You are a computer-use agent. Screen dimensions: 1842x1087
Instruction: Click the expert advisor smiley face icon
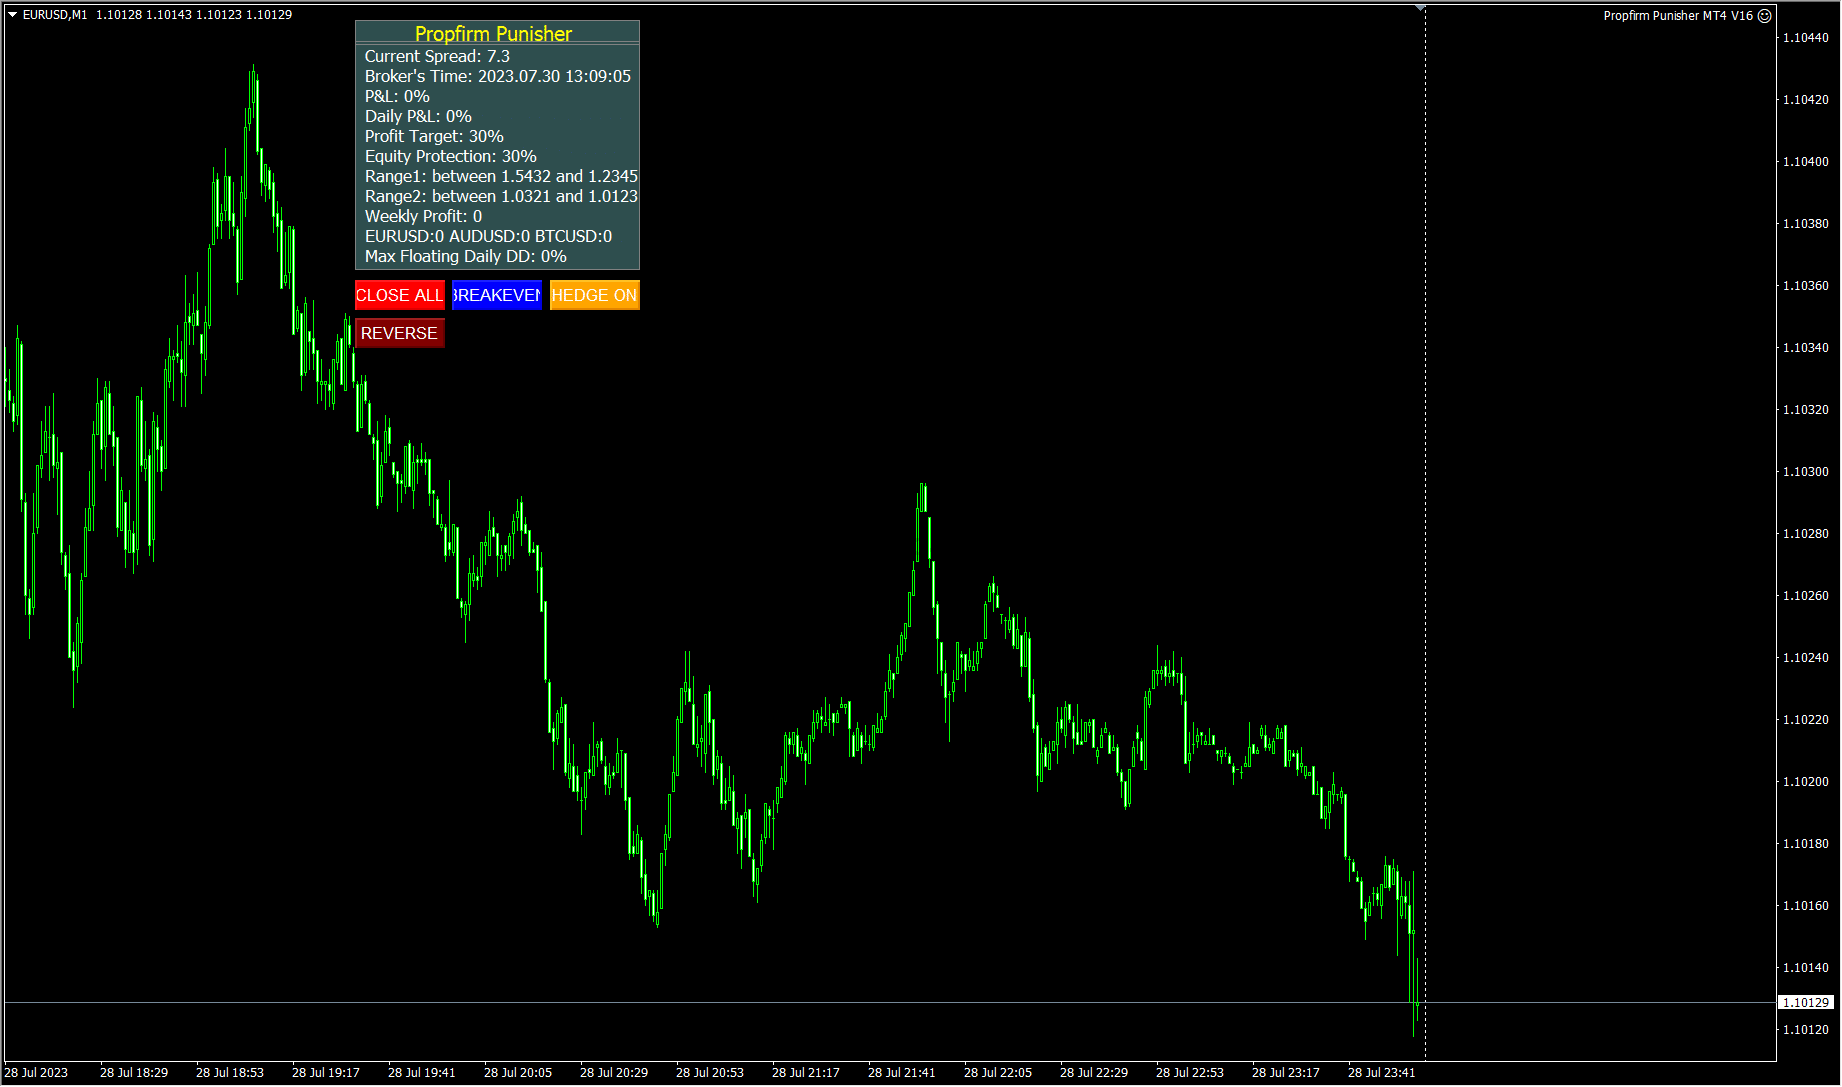[x=1765, y=15]
